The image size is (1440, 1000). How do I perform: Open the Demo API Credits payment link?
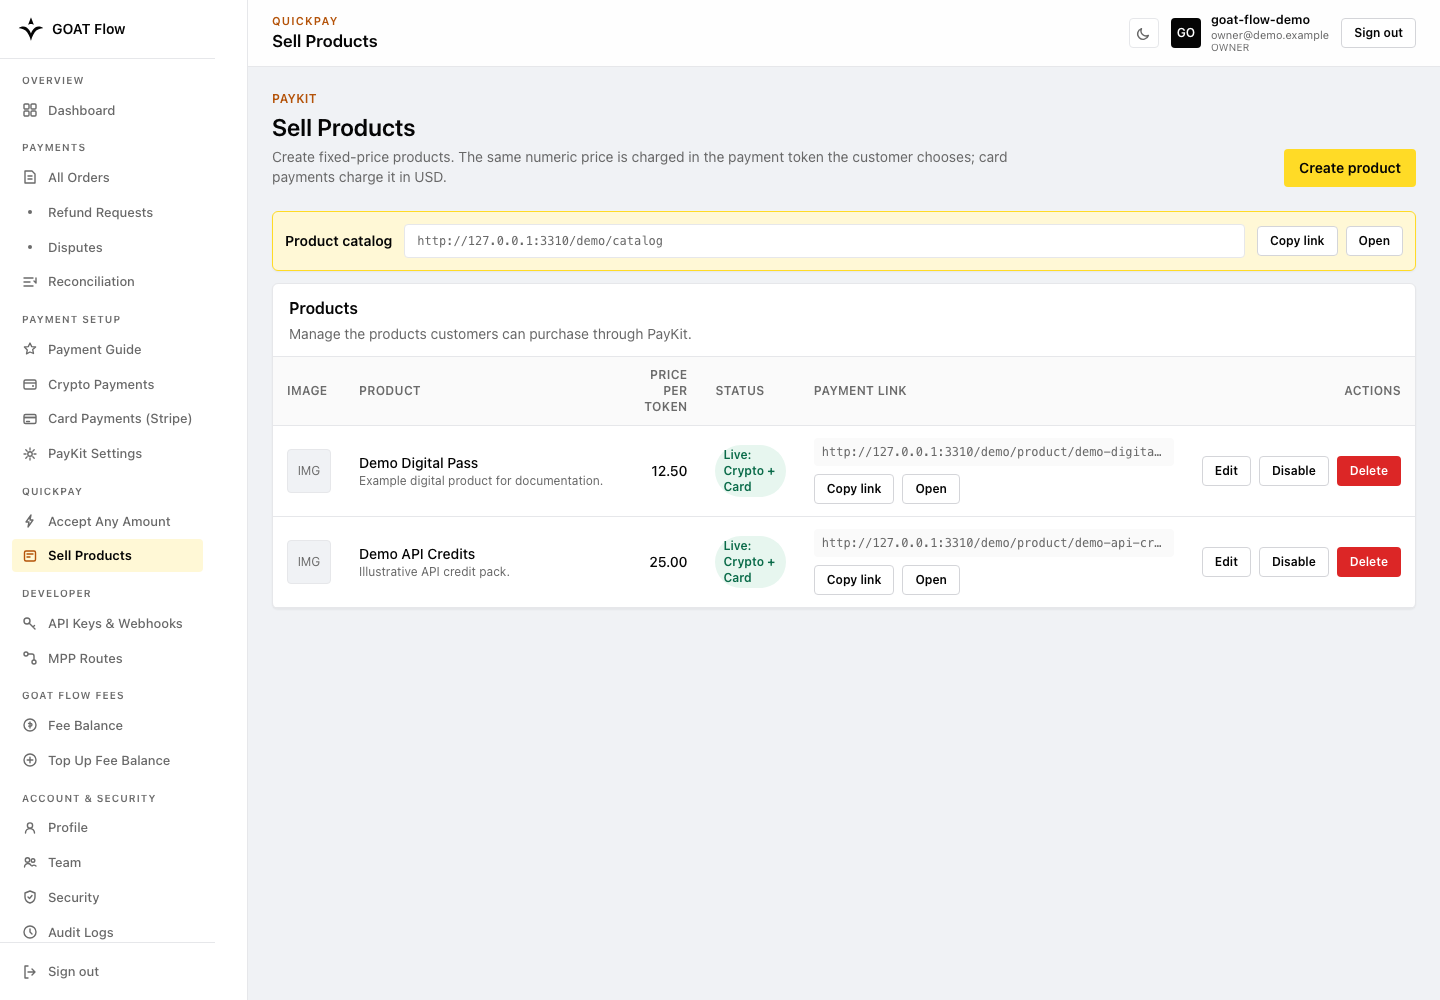(x=931, y=580)
